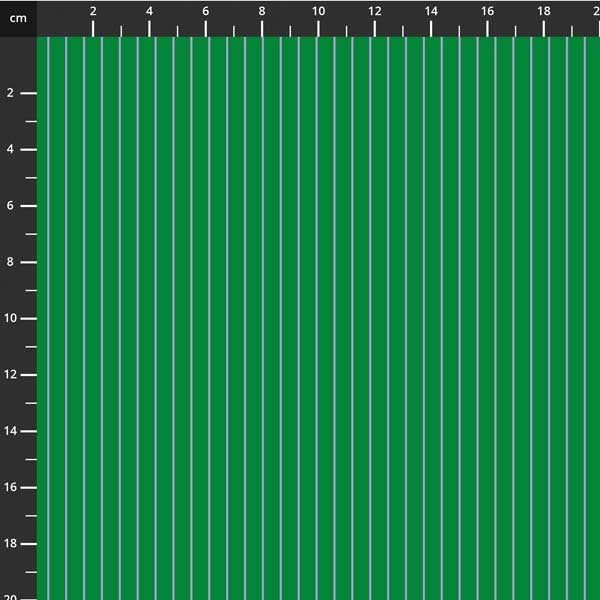This screenshot has height=600, width=600.
Task: Click the 4 mark on the horizontal ruler
Action: (149, 11)
